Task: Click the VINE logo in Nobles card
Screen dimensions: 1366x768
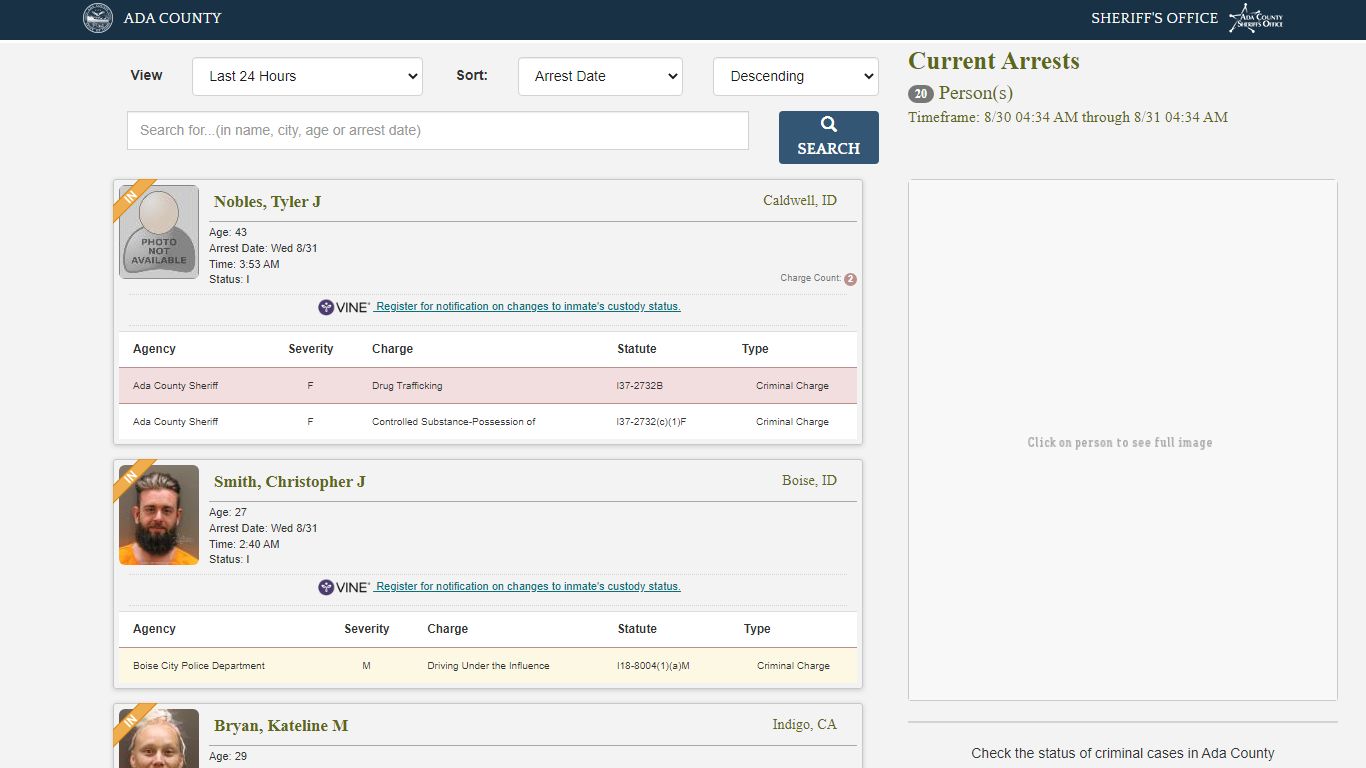Action: [344, 307]
